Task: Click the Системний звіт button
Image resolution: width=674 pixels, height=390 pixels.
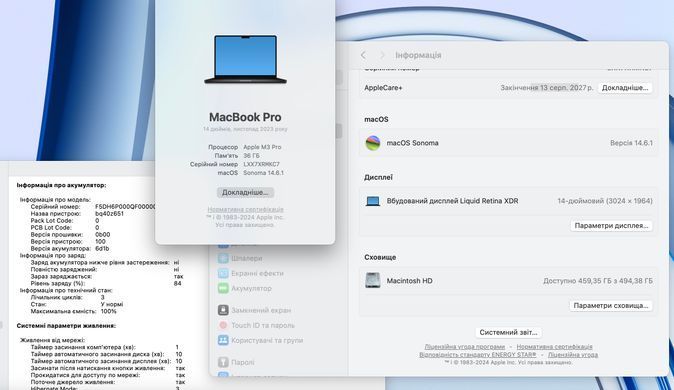Action: pyautogui.click(x=509, y=332)
